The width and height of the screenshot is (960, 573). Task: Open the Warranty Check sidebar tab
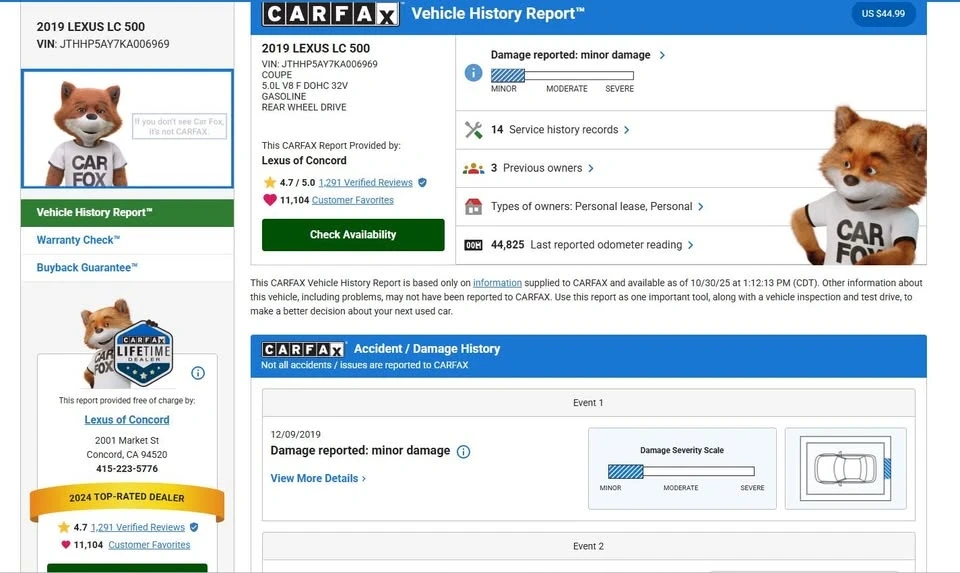tap(127, 240)
